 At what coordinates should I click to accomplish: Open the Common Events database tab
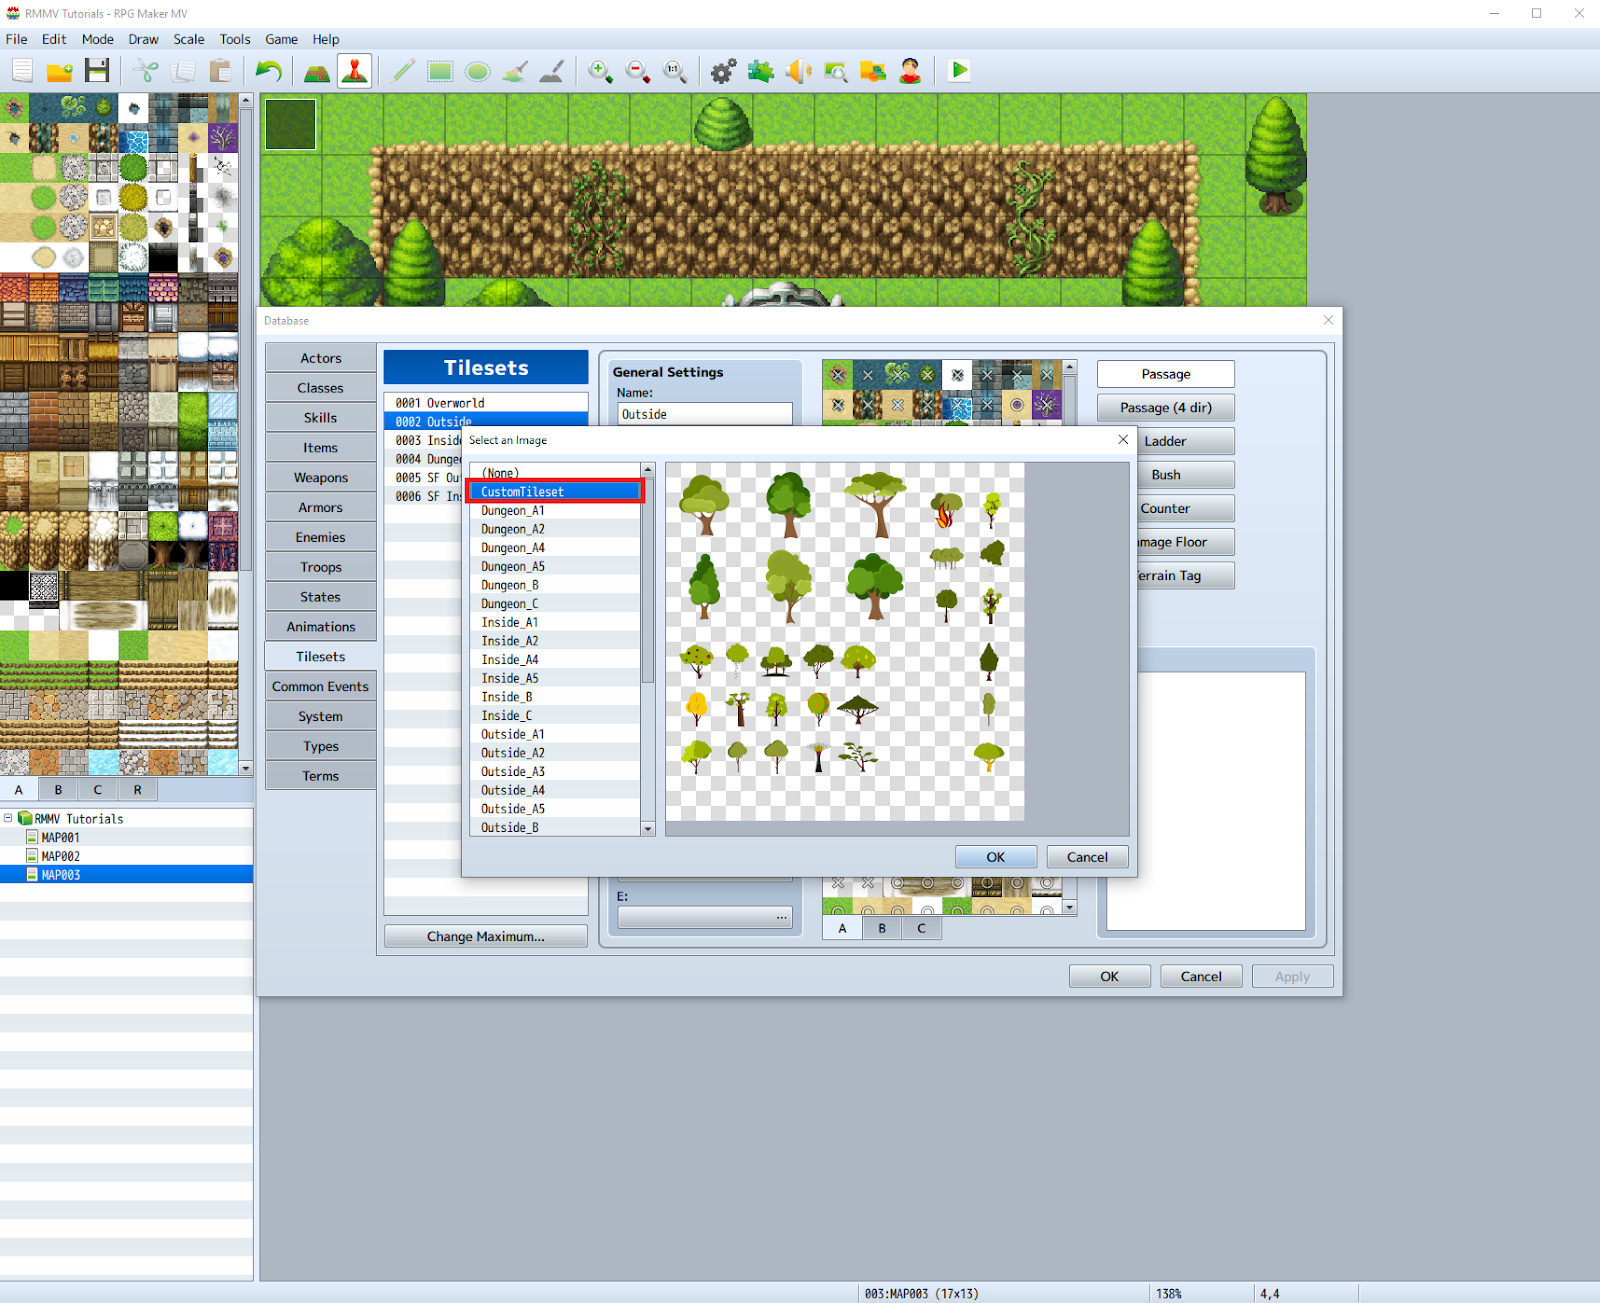pyautogui.click(x=321, y=686)
